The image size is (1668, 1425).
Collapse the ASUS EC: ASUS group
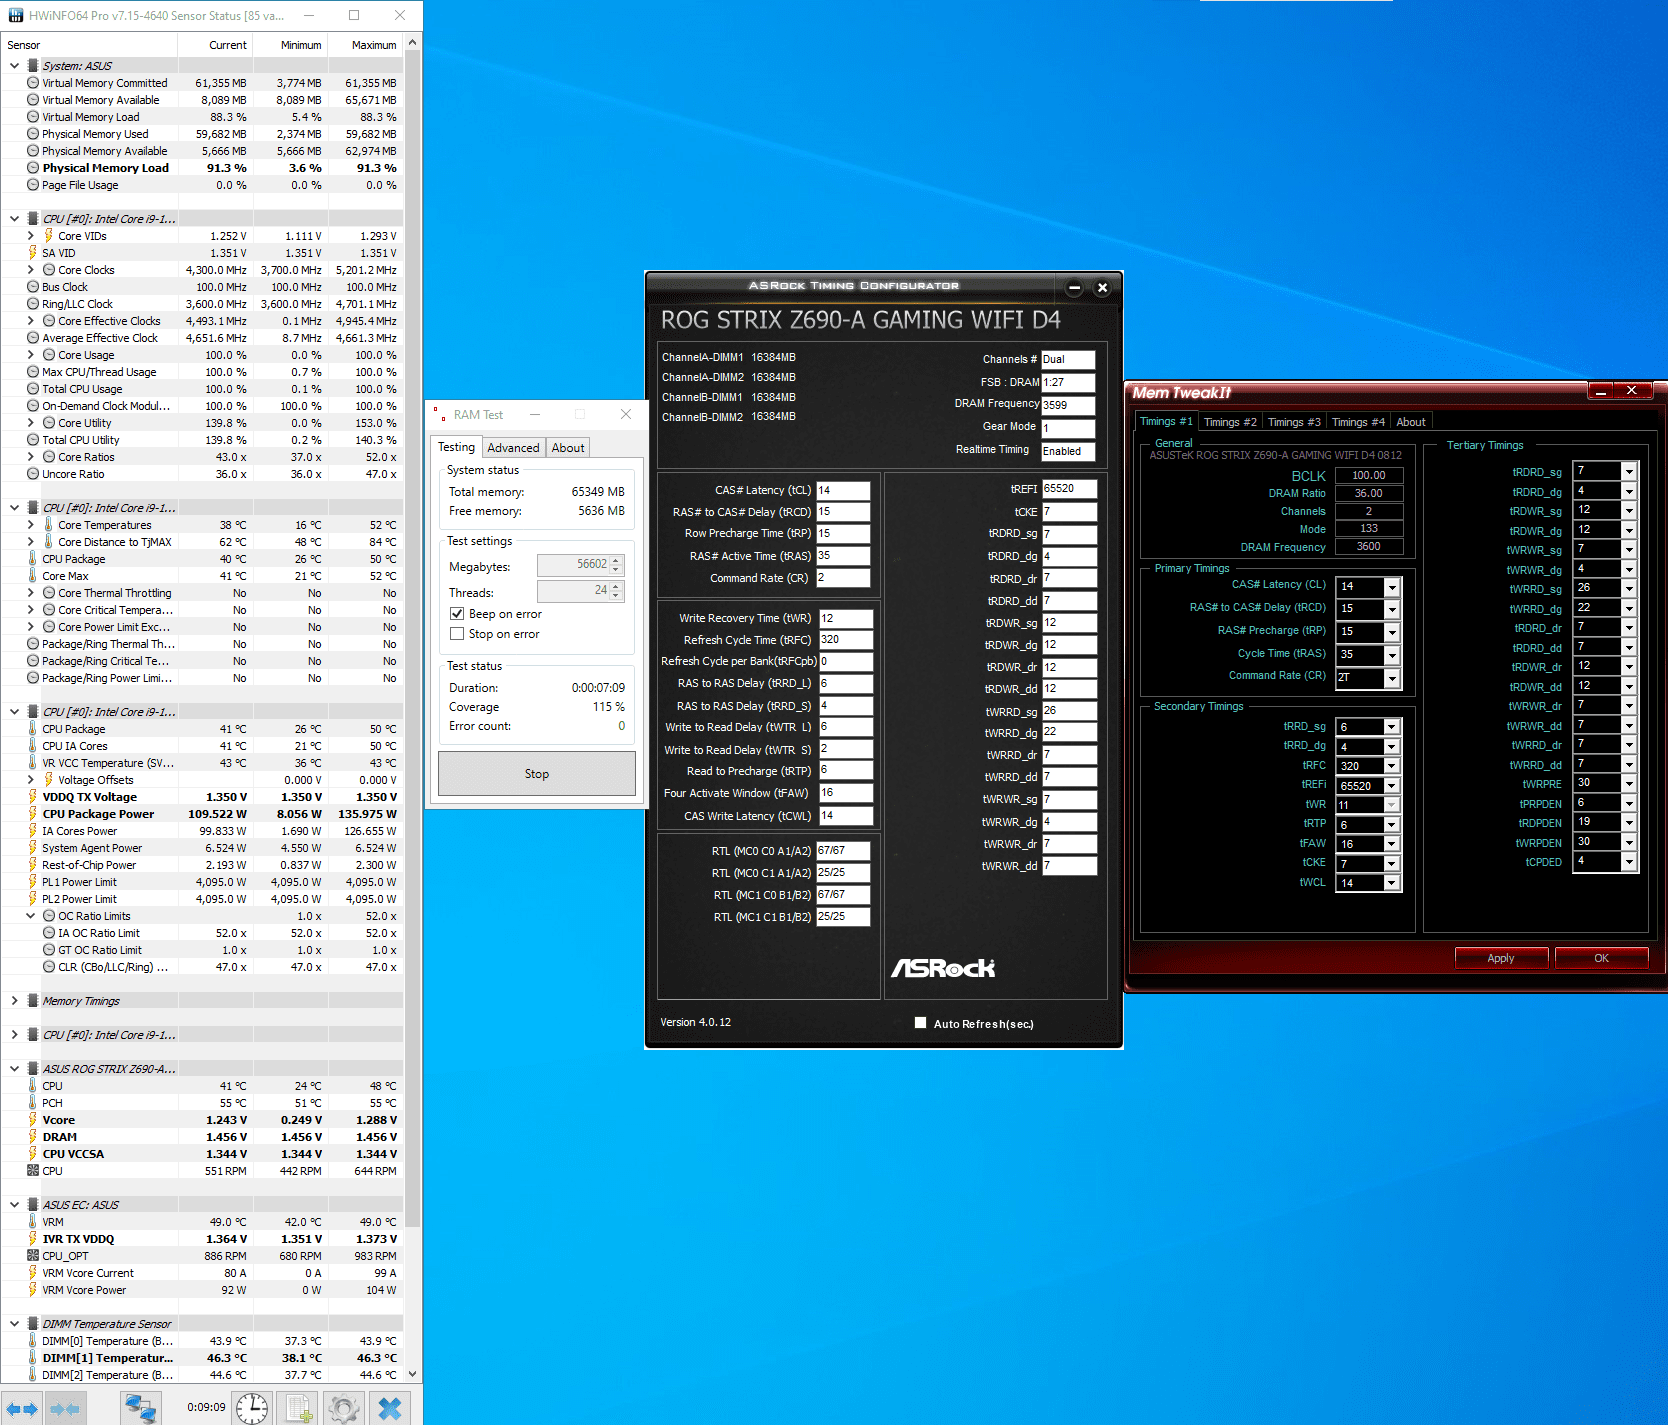point(14,1205)
